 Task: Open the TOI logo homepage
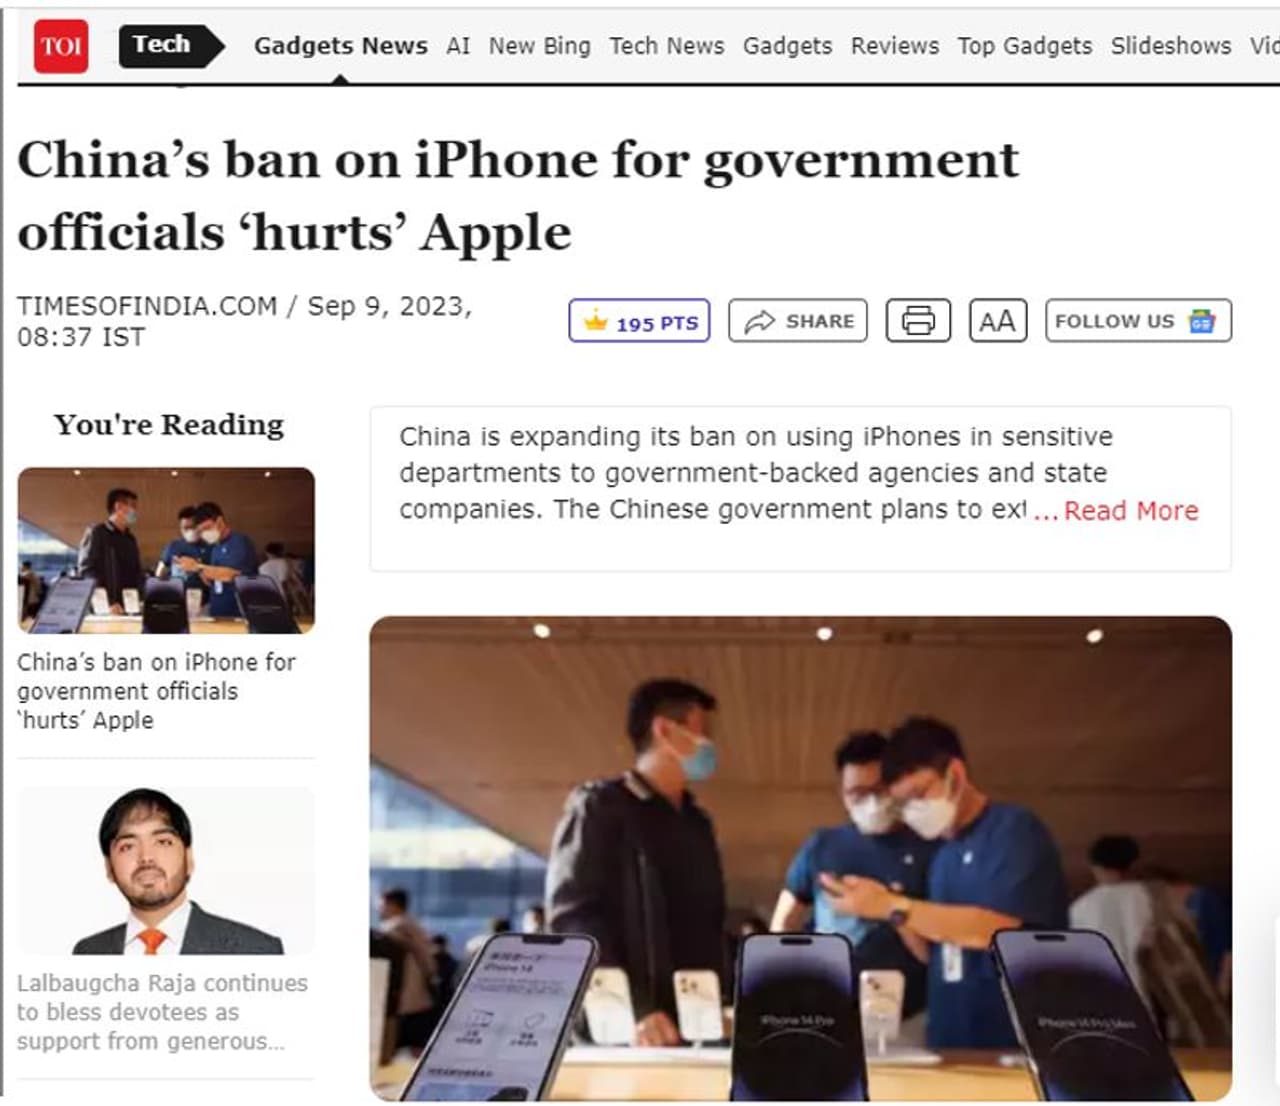[61, 46]
